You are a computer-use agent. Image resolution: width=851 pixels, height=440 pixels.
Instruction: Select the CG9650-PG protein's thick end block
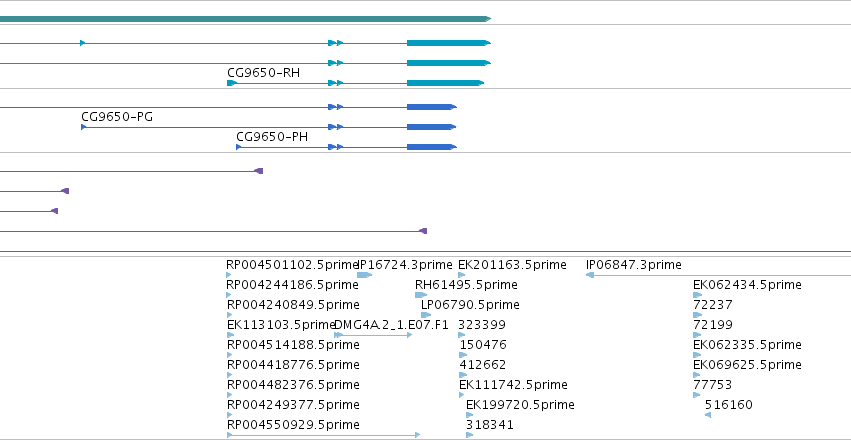click(x=431, y=127)
